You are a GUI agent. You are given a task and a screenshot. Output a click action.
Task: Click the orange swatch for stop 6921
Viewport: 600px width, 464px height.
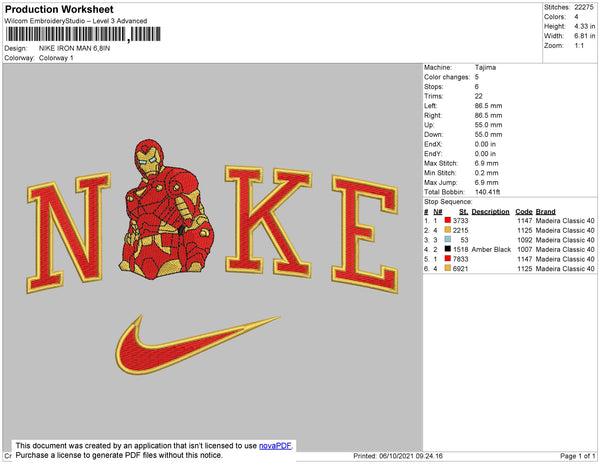448,268
